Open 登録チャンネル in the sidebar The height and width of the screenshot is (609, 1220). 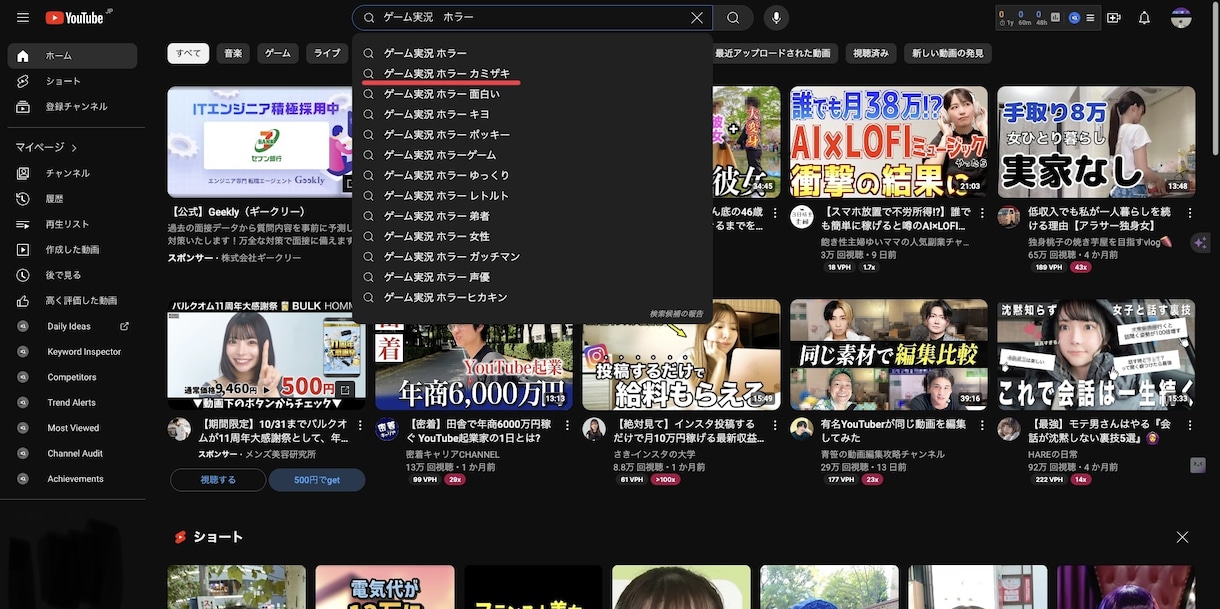(72, 106)
